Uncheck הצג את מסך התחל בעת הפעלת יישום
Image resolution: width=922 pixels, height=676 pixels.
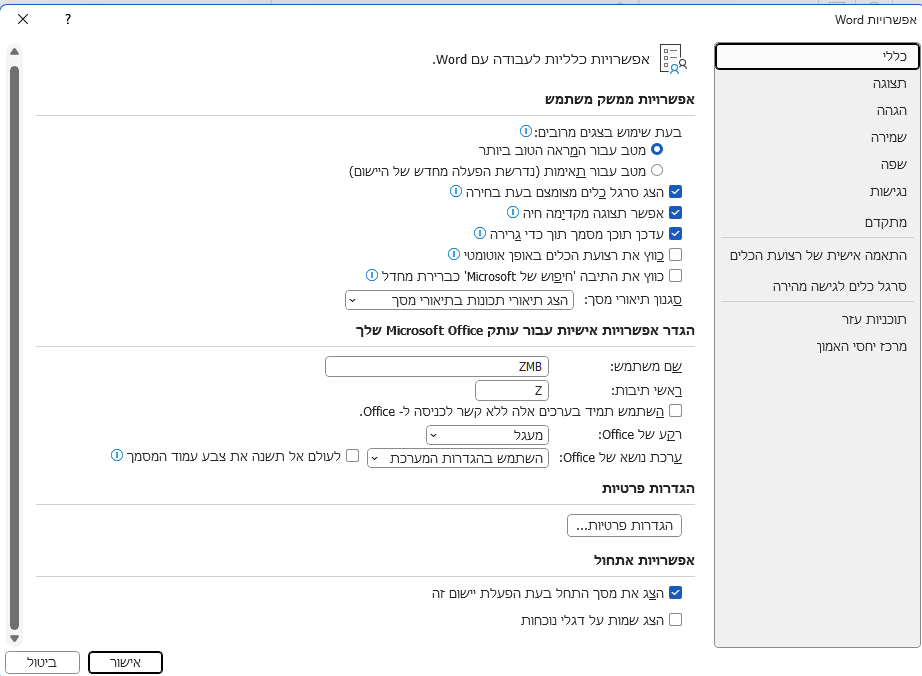(x=676, y=593)
